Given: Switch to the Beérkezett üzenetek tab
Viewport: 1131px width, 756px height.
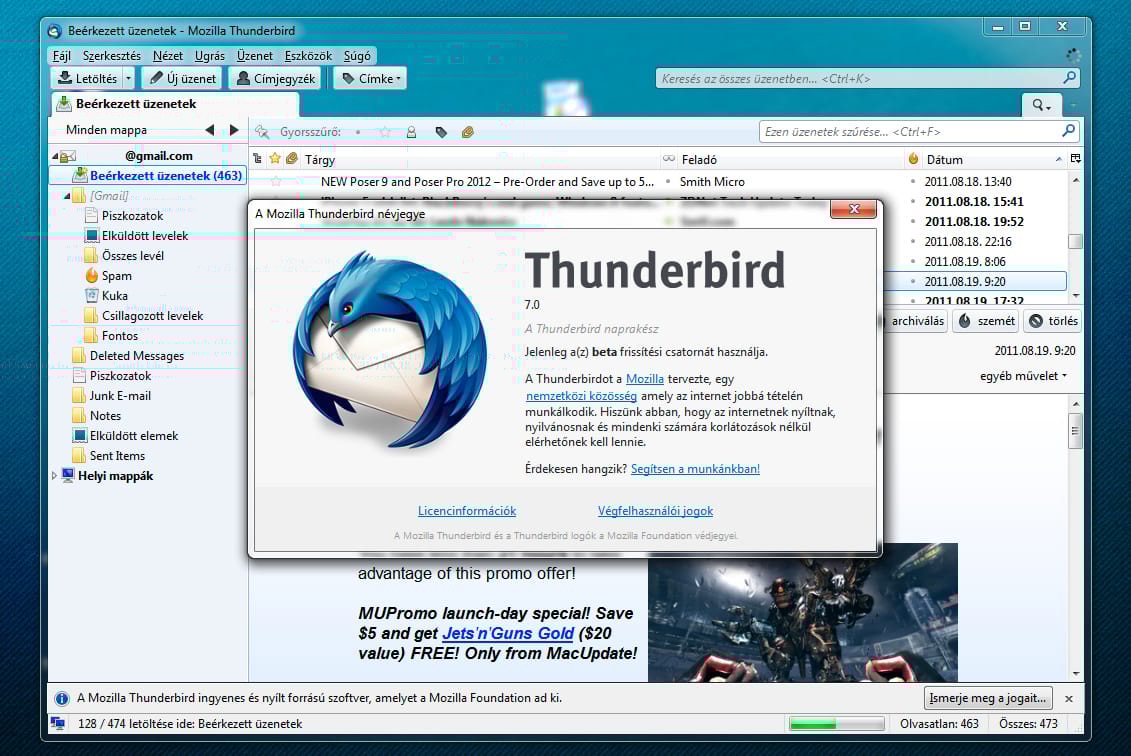Looking at the screenshot, I should click(x=175, y=104).
